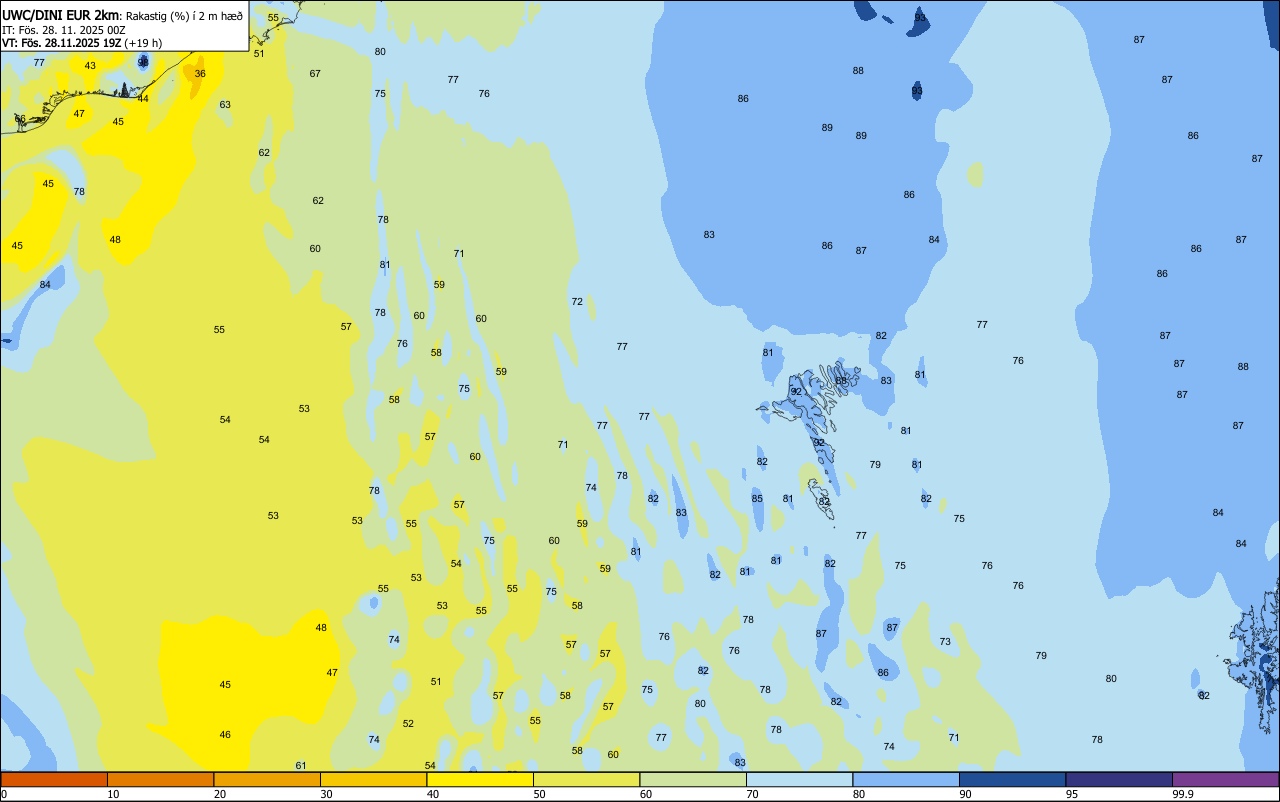Click the '61' value at the bottom edge
The height and width of the screenshot is (802, 1280).
point(301,766)
